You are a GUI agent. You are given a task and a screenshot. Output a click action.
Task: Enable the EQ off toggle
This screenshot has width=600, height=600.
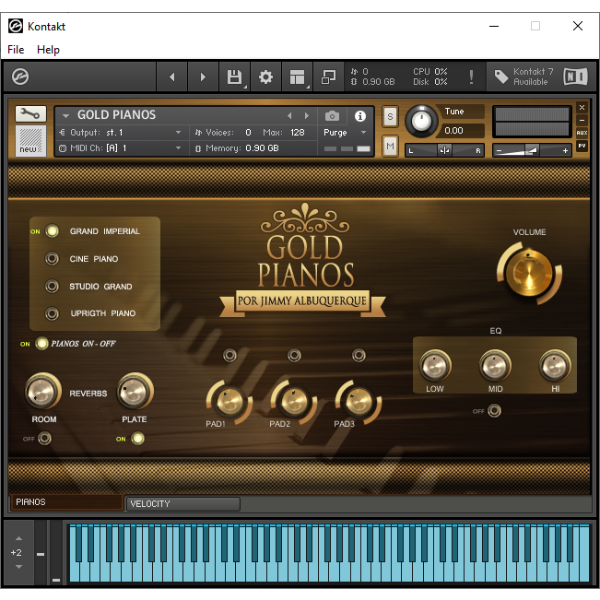pos(494,411)
